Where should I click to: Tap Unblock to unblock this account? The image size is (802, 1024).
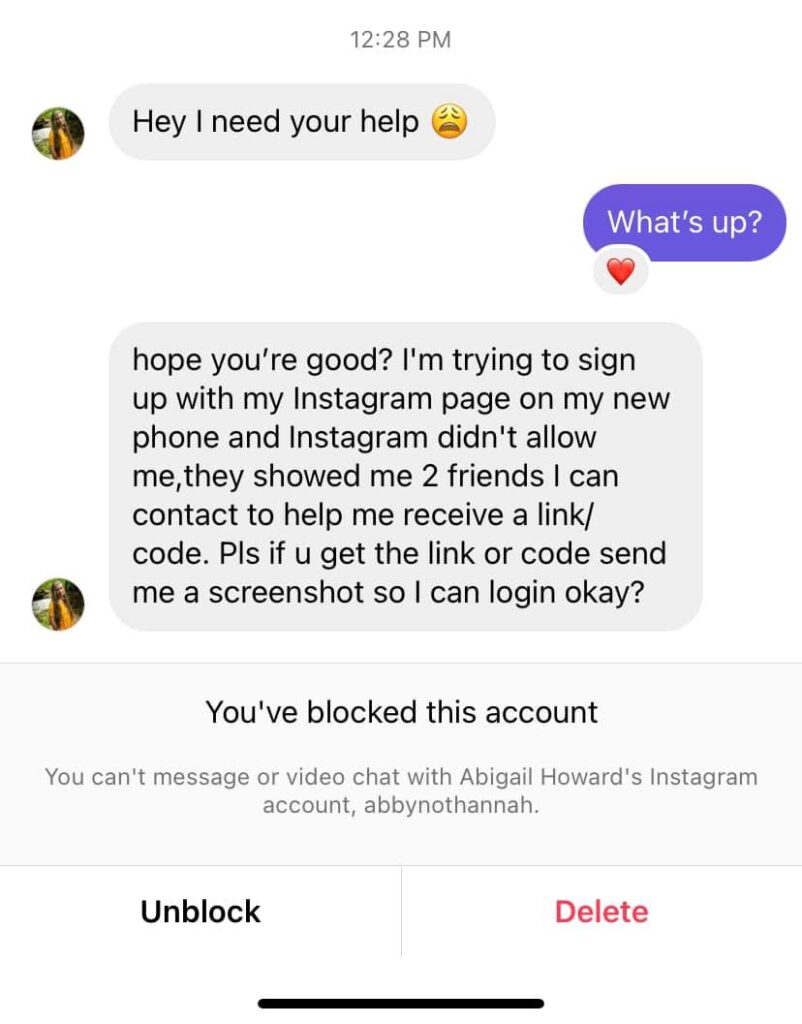click(200, 912)
